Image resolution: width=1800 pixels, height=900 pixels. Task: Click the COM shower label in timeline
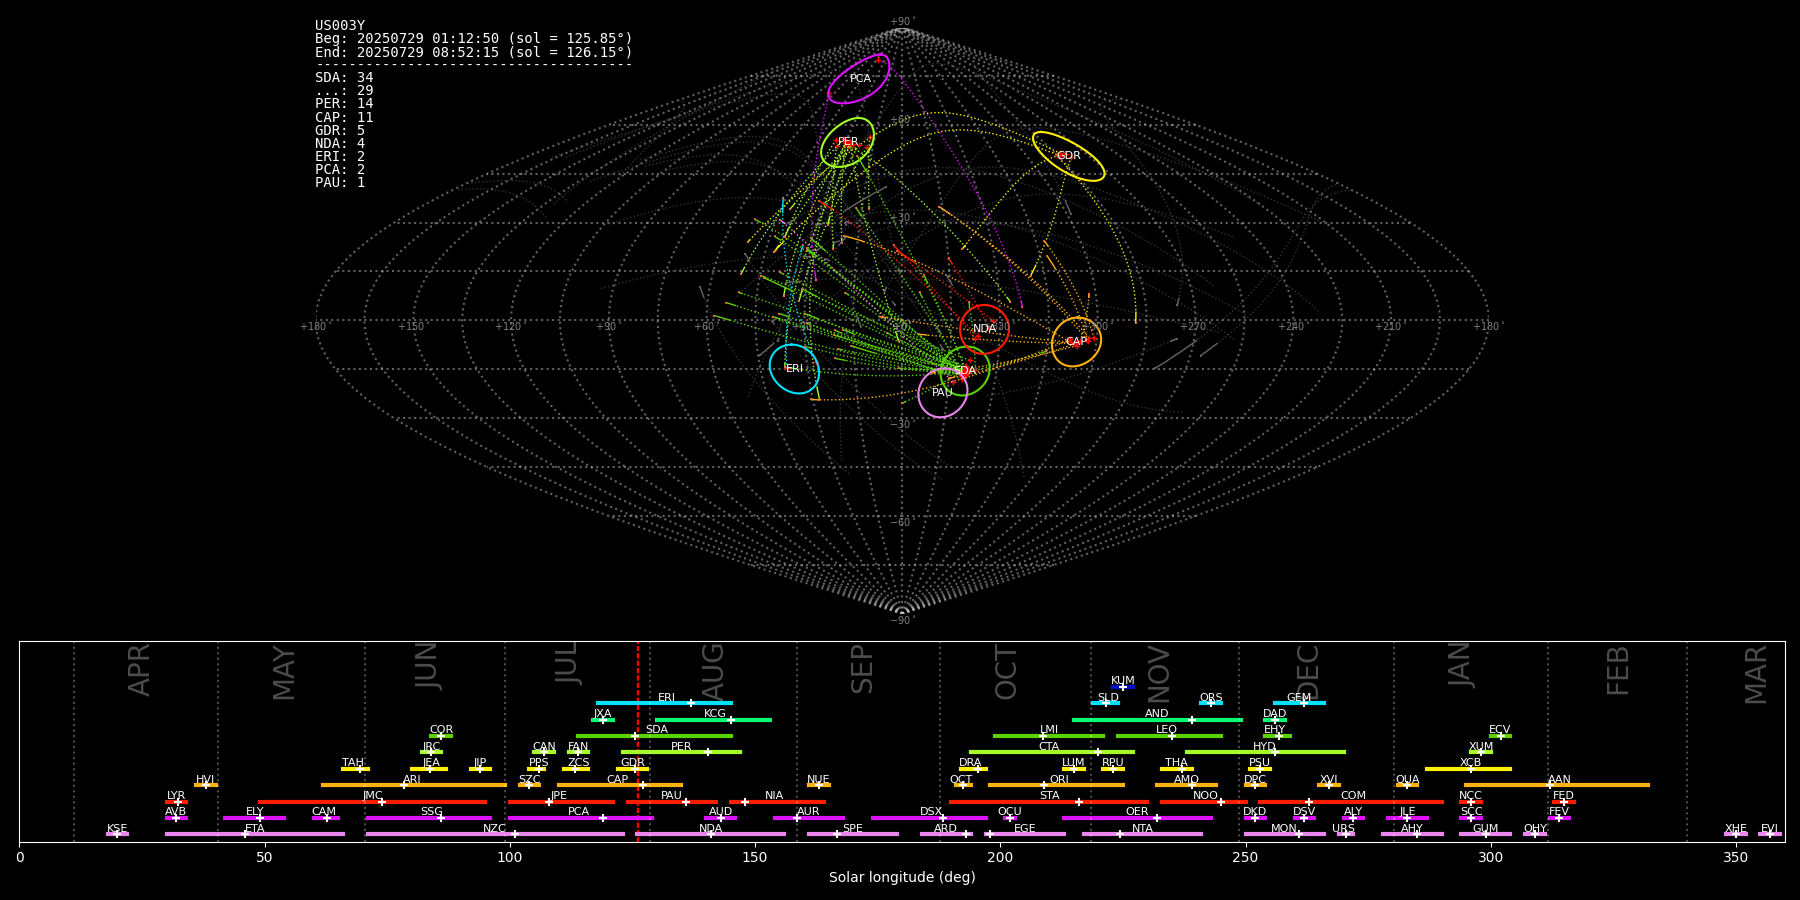point(1353,796)
